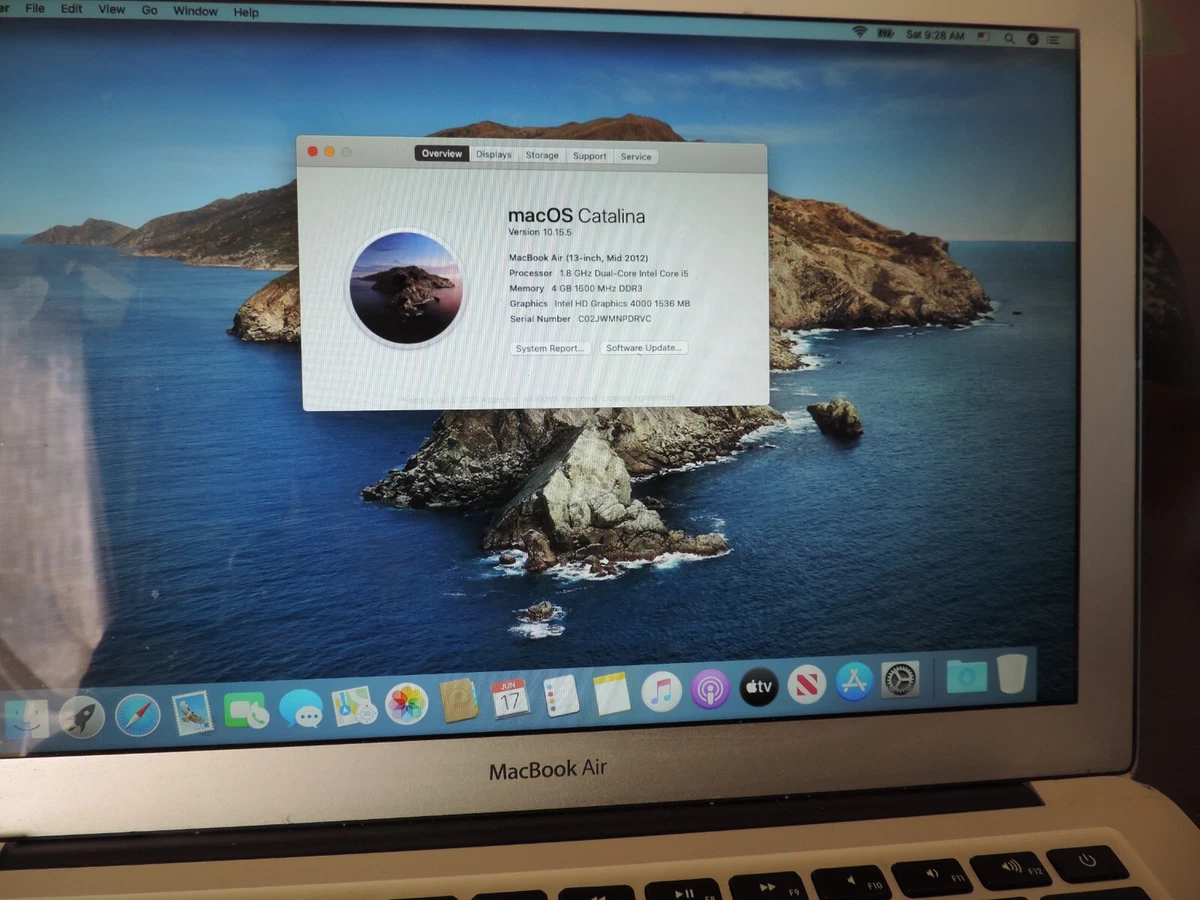Open Safari compass icon in Dock

pyautogui.click(x=137, y=715)
